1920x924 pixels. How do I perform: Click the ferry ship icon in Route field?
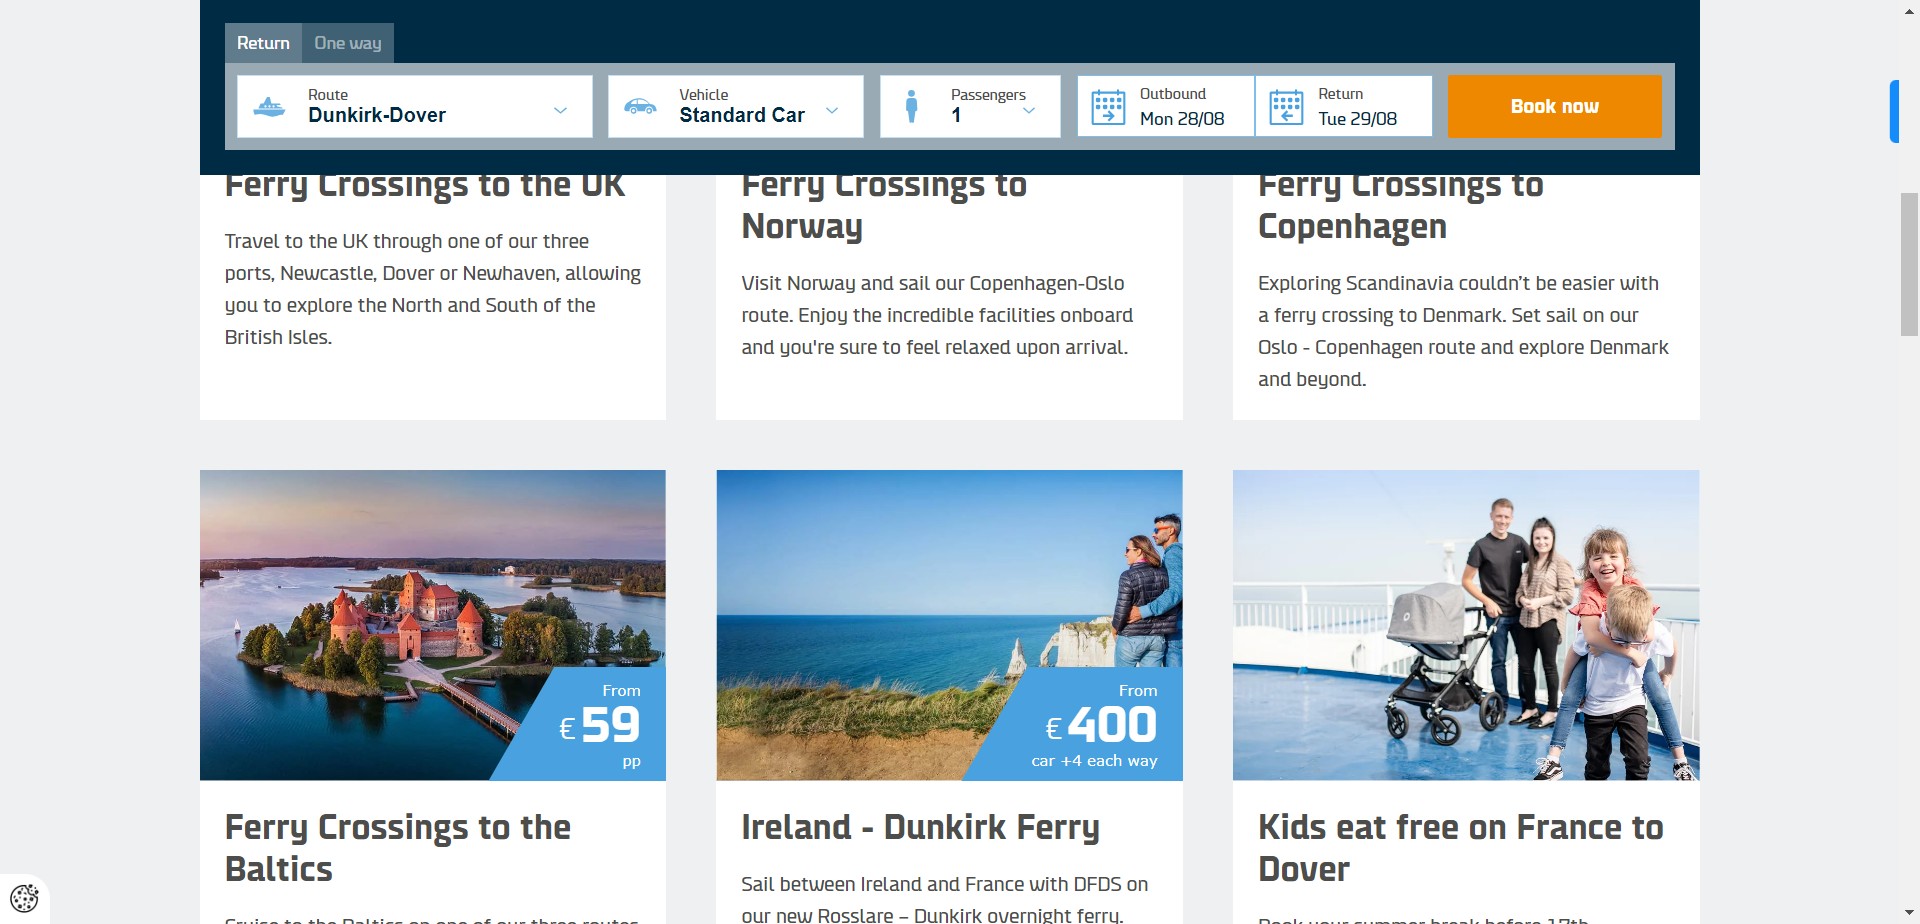[269, 106]
